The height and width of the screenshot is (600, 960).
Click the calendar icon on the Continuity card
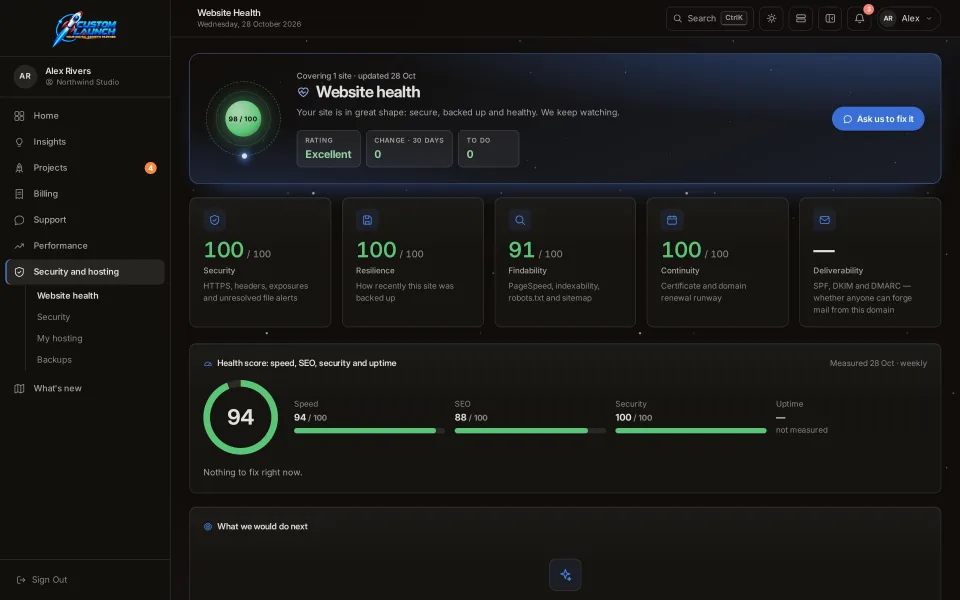point(672,220)
